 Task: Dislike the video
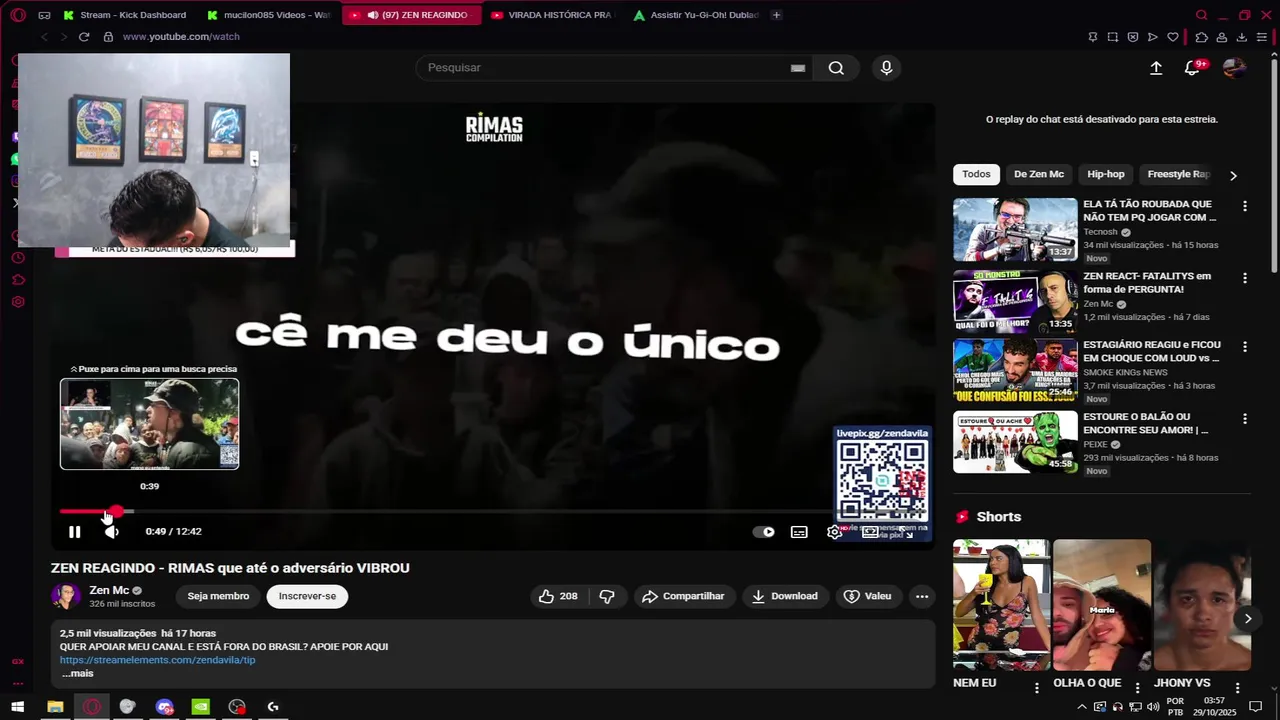tap(606, 596)
